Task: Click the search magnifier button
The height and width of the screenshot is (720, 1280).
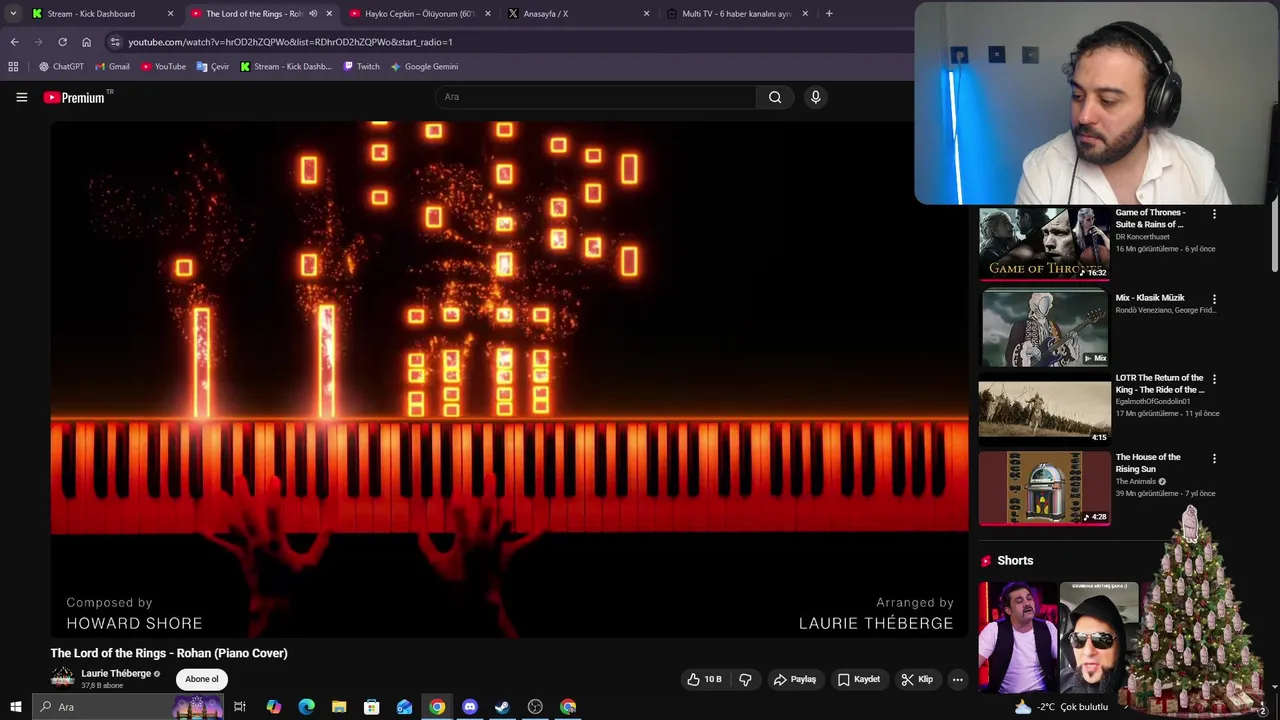Action: (775, 97)
